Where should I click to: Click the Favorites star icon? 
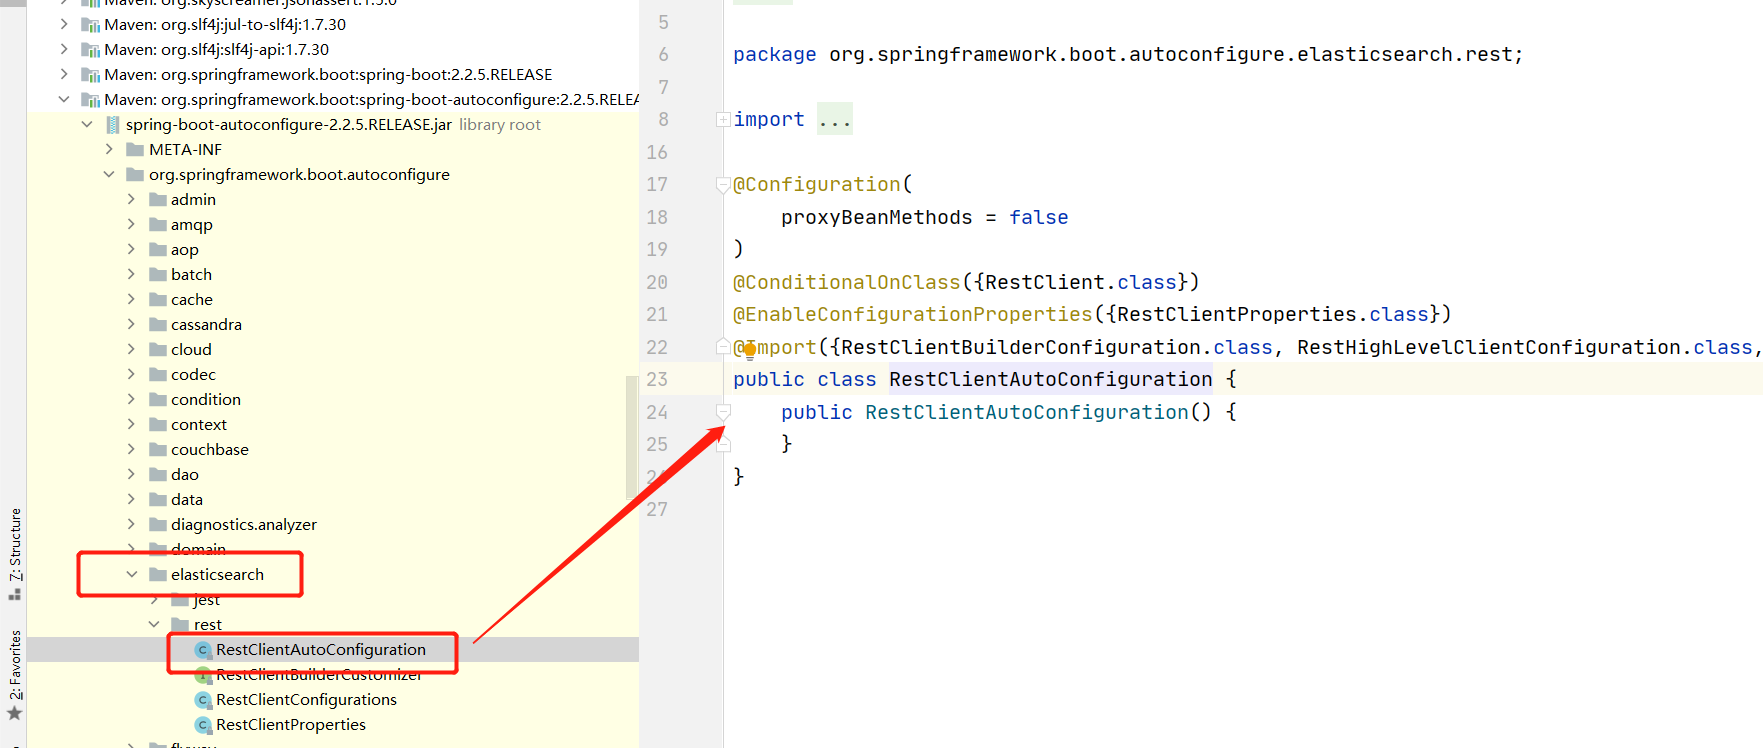(x=14, y=713)
